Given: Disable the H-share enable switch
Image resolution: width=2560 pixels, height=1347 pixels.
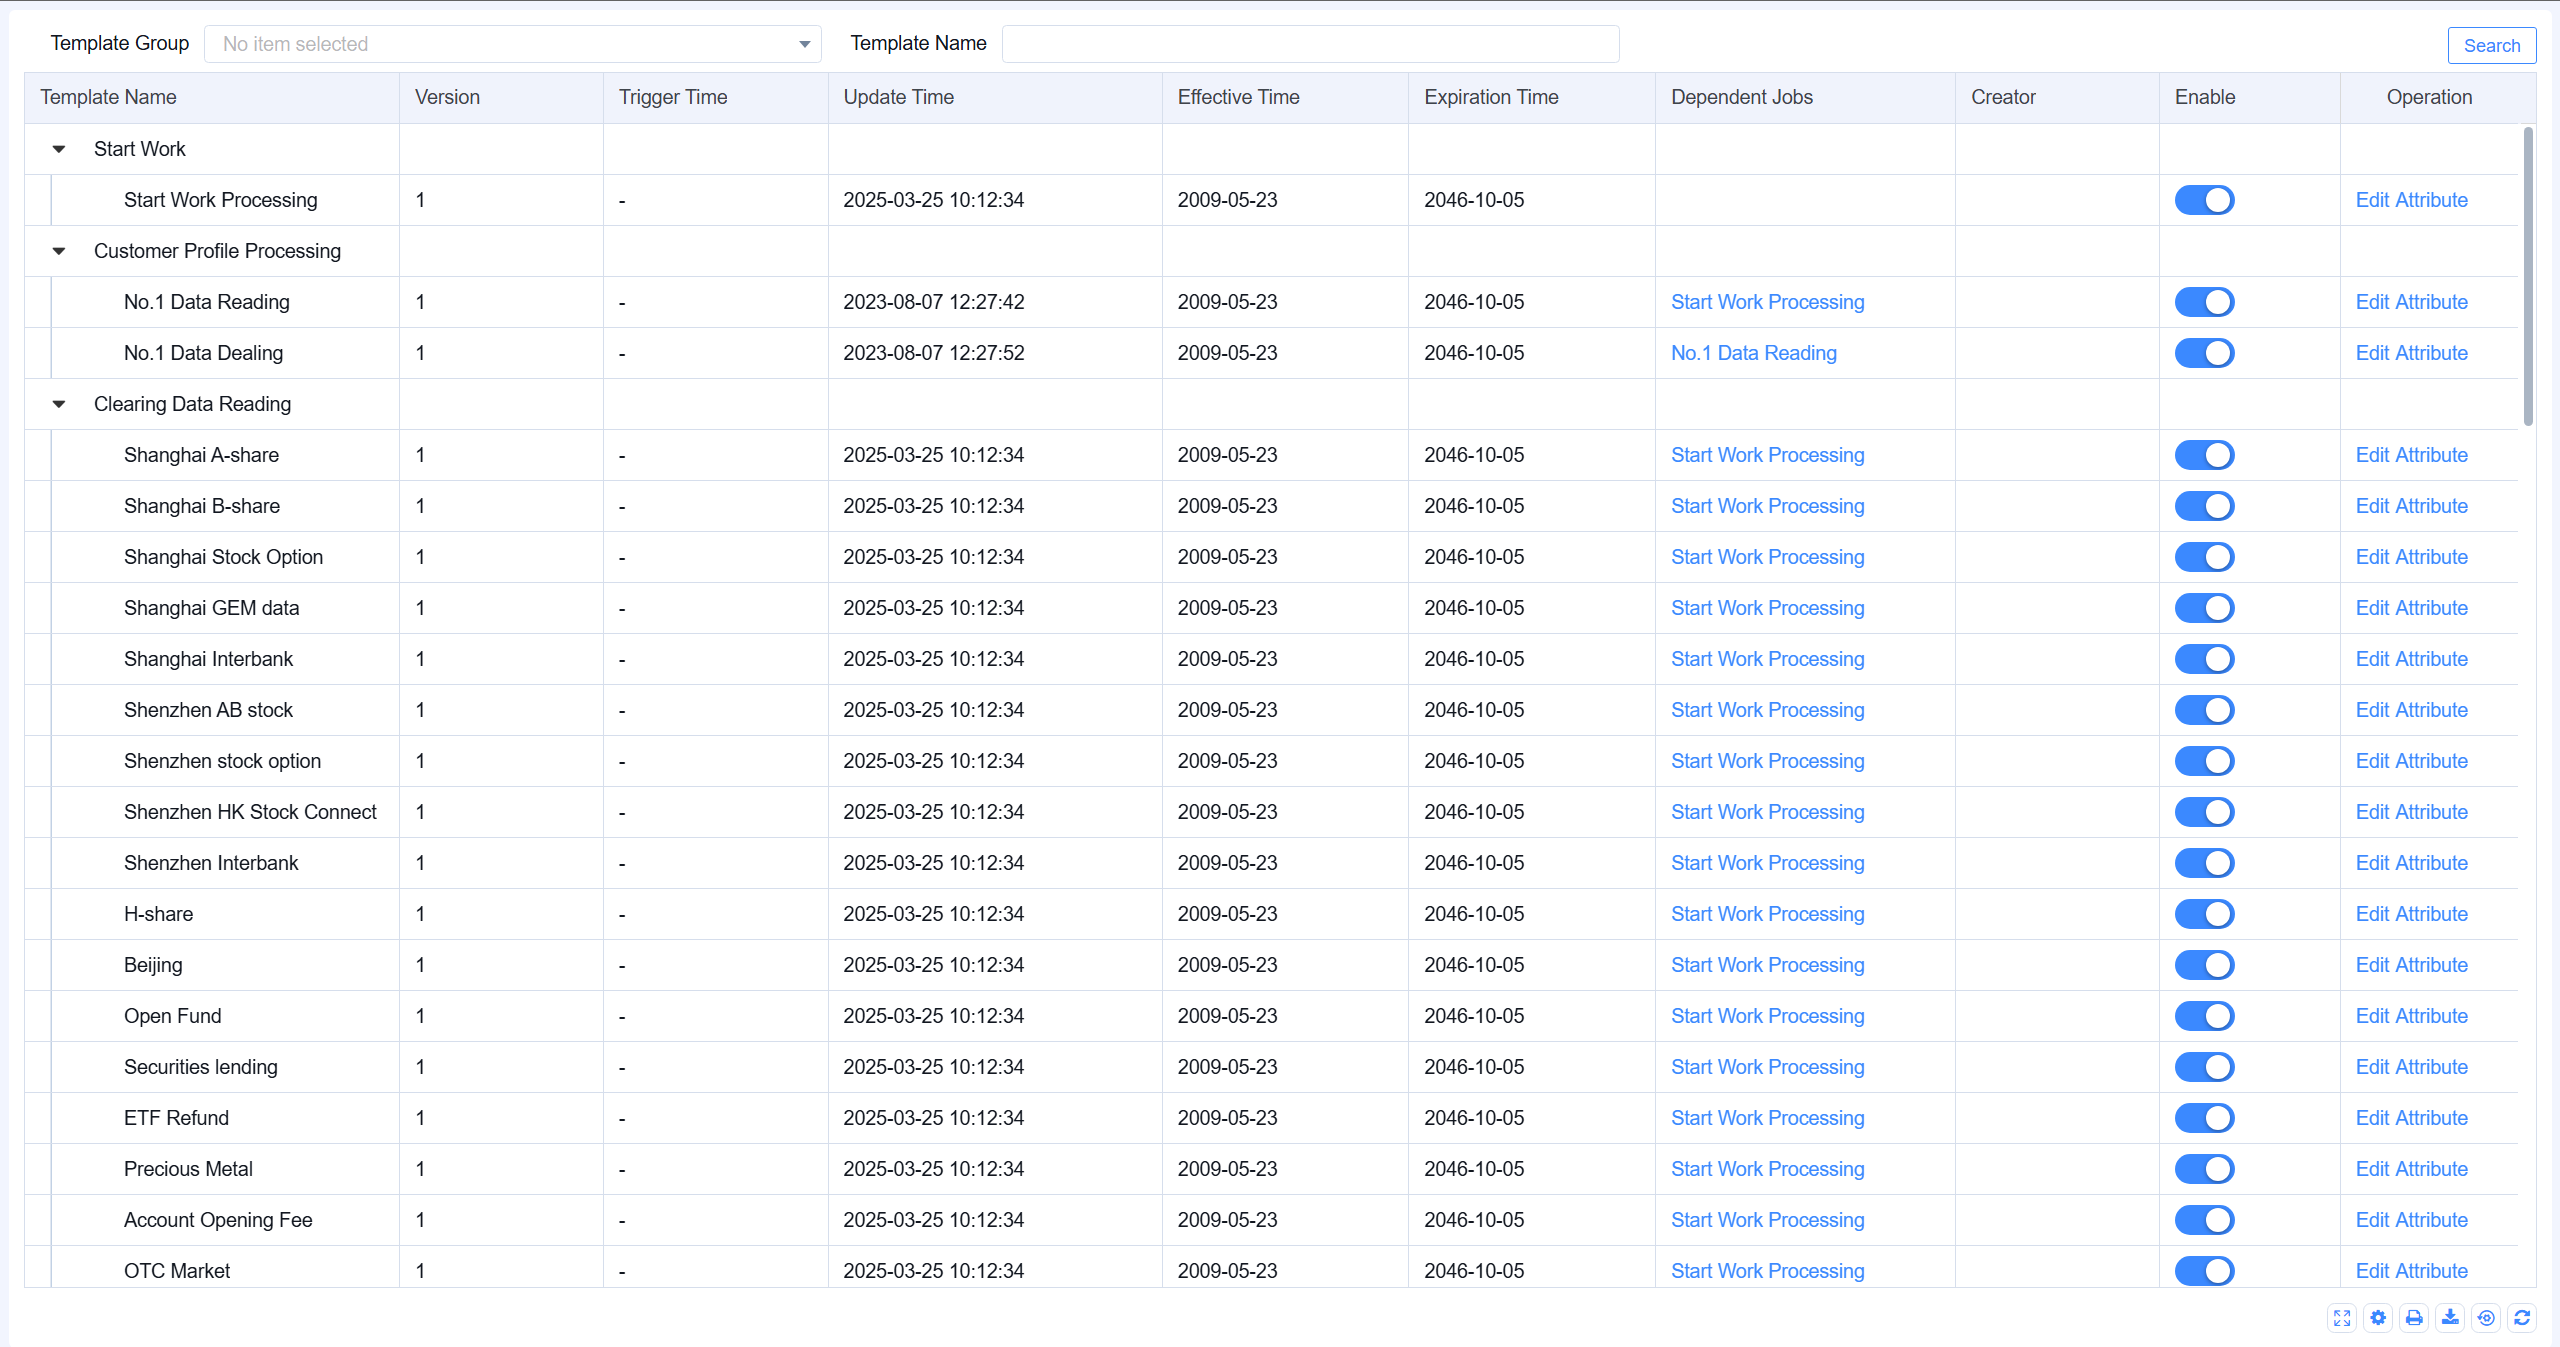Looking at the screenshot, I should (2204, 914).
